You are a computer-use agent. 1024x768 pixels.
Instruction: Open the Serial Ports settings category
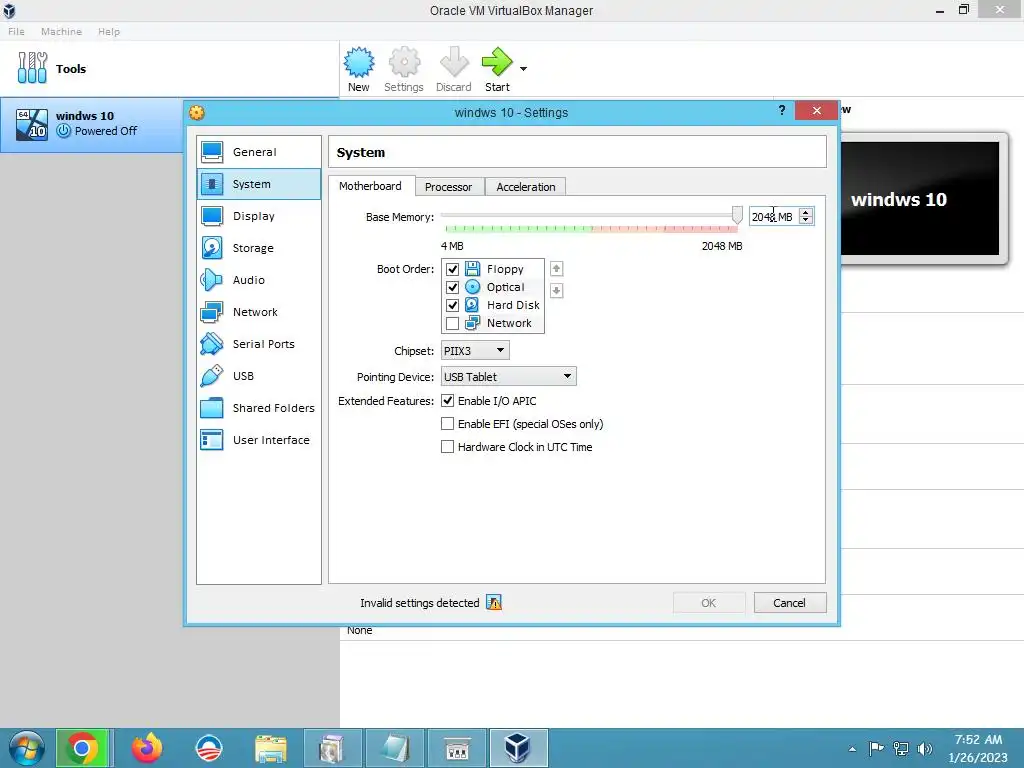click(x=259, y=344)
